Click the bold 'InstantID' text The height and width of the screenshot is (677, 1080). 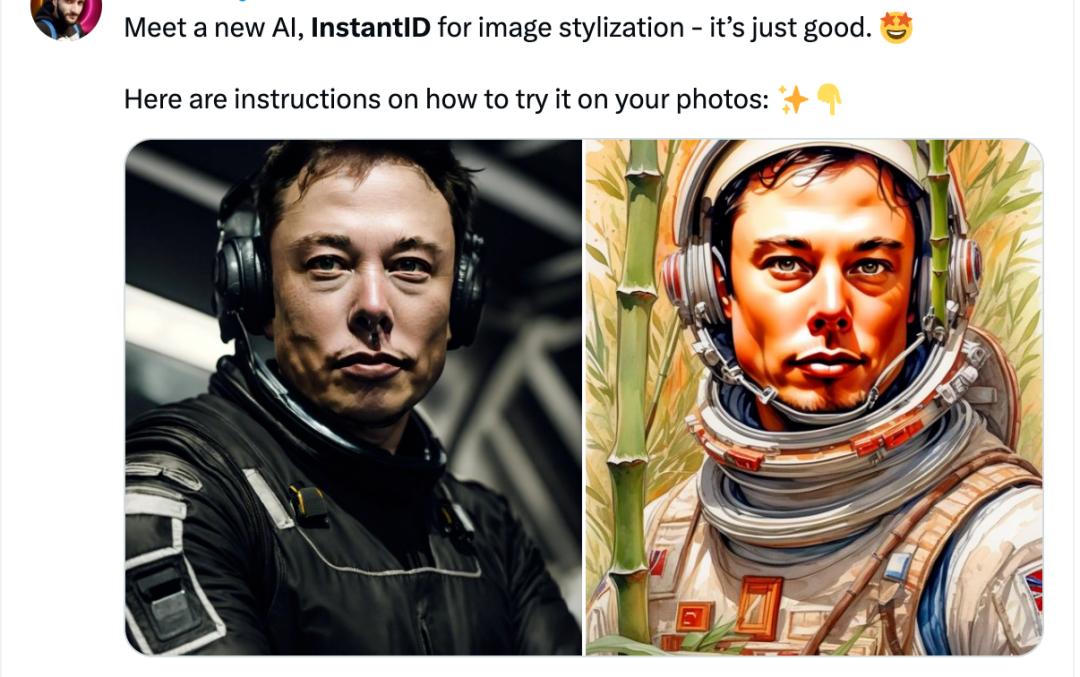[x=371, y=28]
